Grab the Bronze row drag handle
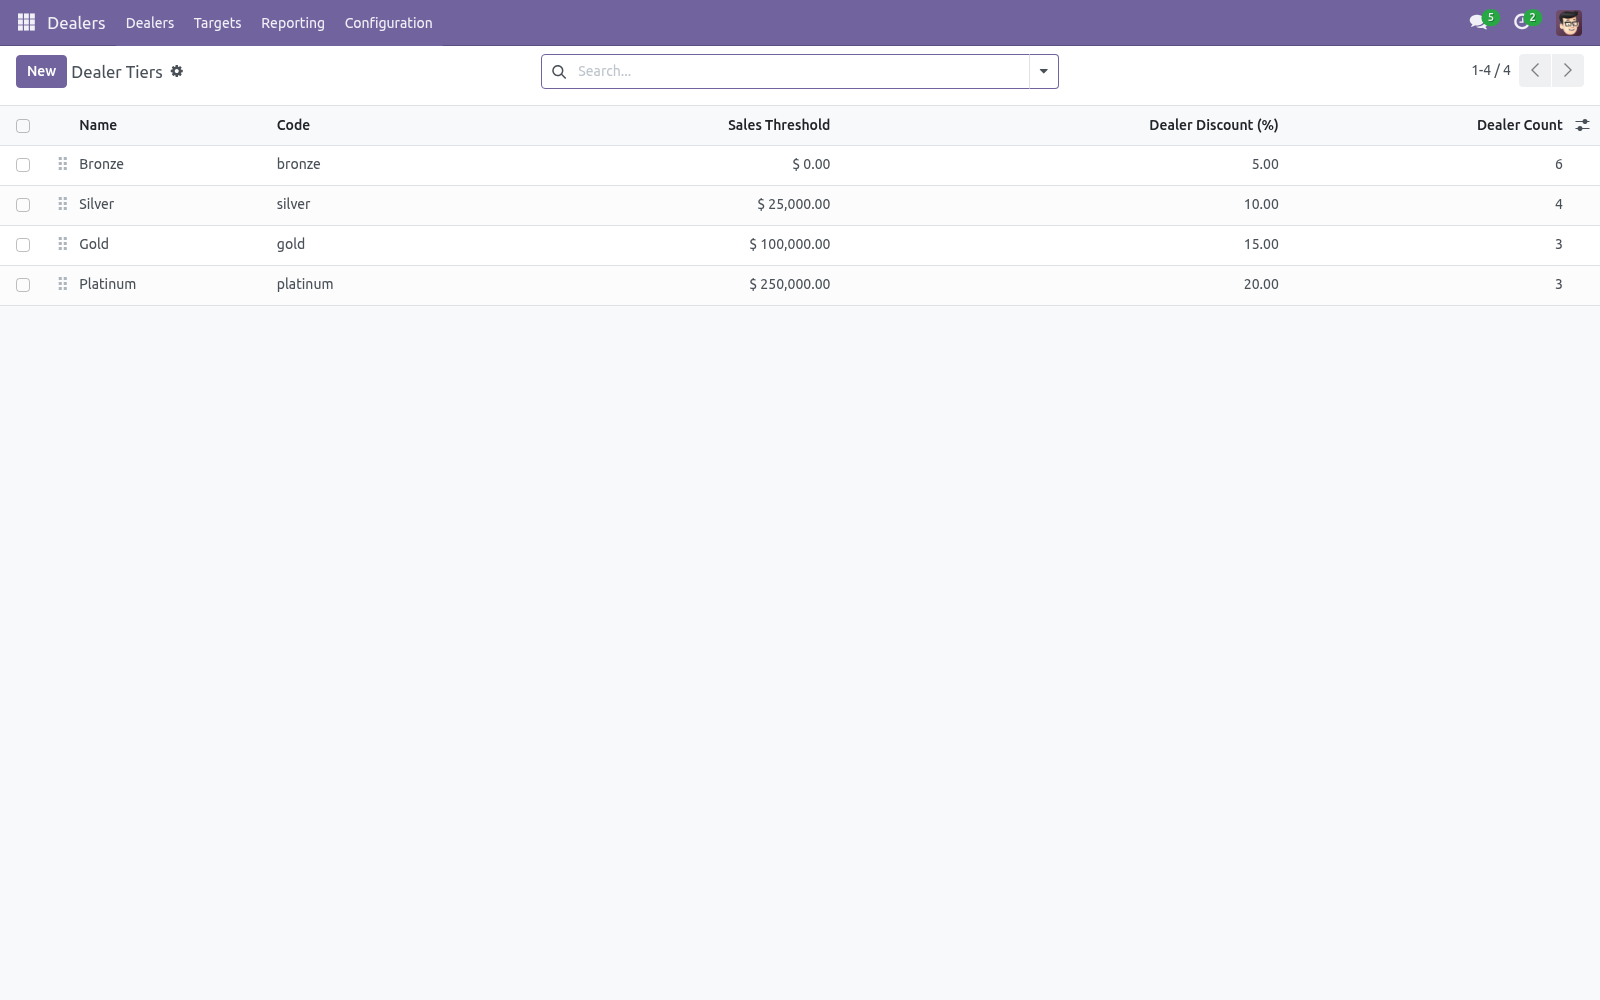Image resolution: width=1600 pixels, height=1000 pixels. [62, 164]
